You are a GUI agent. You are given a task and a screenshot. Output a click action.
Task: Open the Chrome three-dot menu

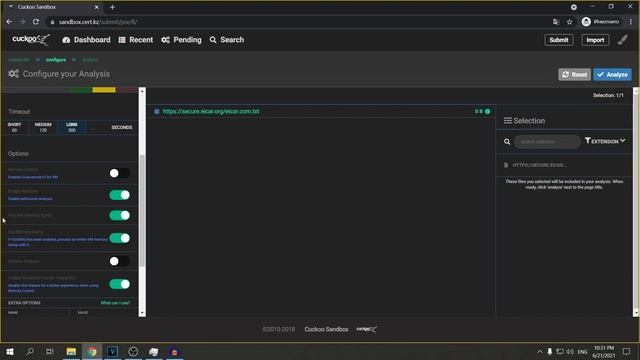631,22
